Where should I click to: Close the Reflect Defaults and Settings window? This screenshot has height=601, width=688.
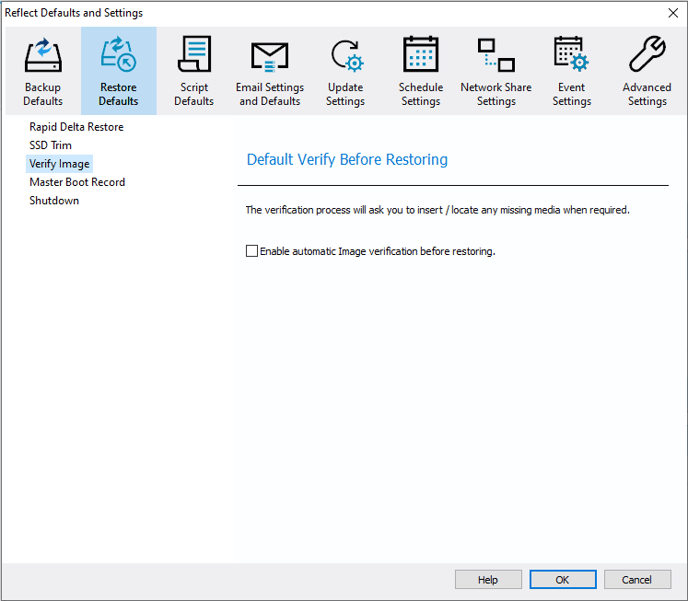[x=673, y=13]
